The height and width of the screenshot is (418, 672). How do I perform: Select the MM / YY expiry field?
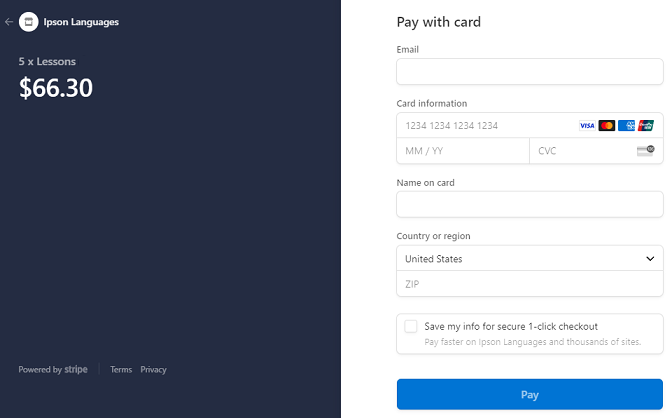click(463, 151)
